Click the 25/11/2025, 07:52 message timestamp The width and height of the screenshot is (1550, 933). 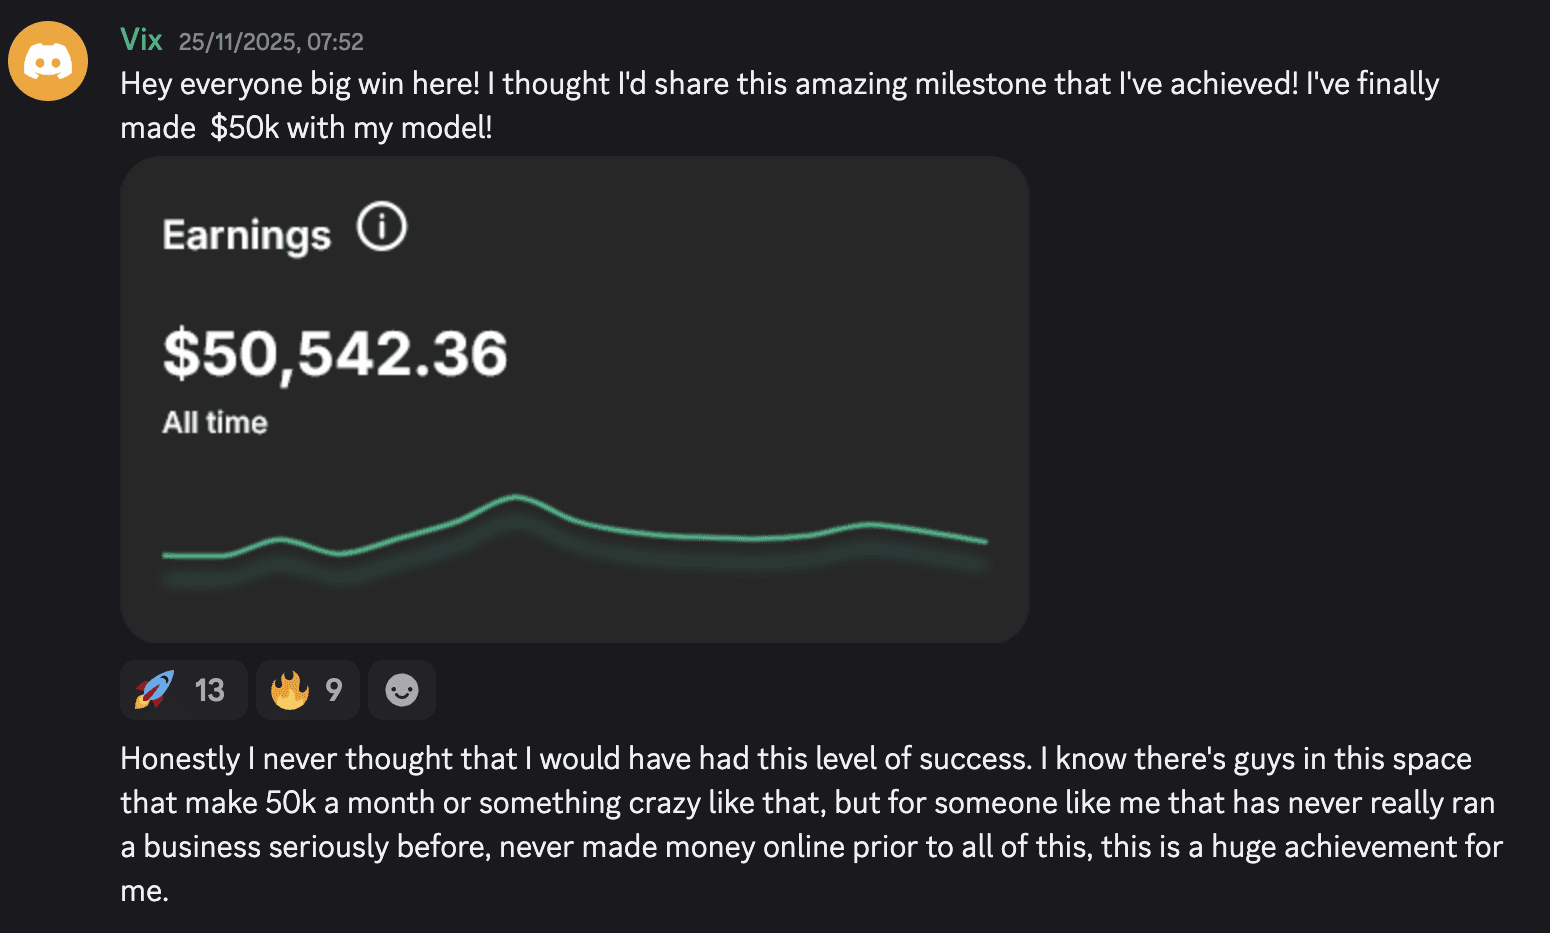point(271,42)
